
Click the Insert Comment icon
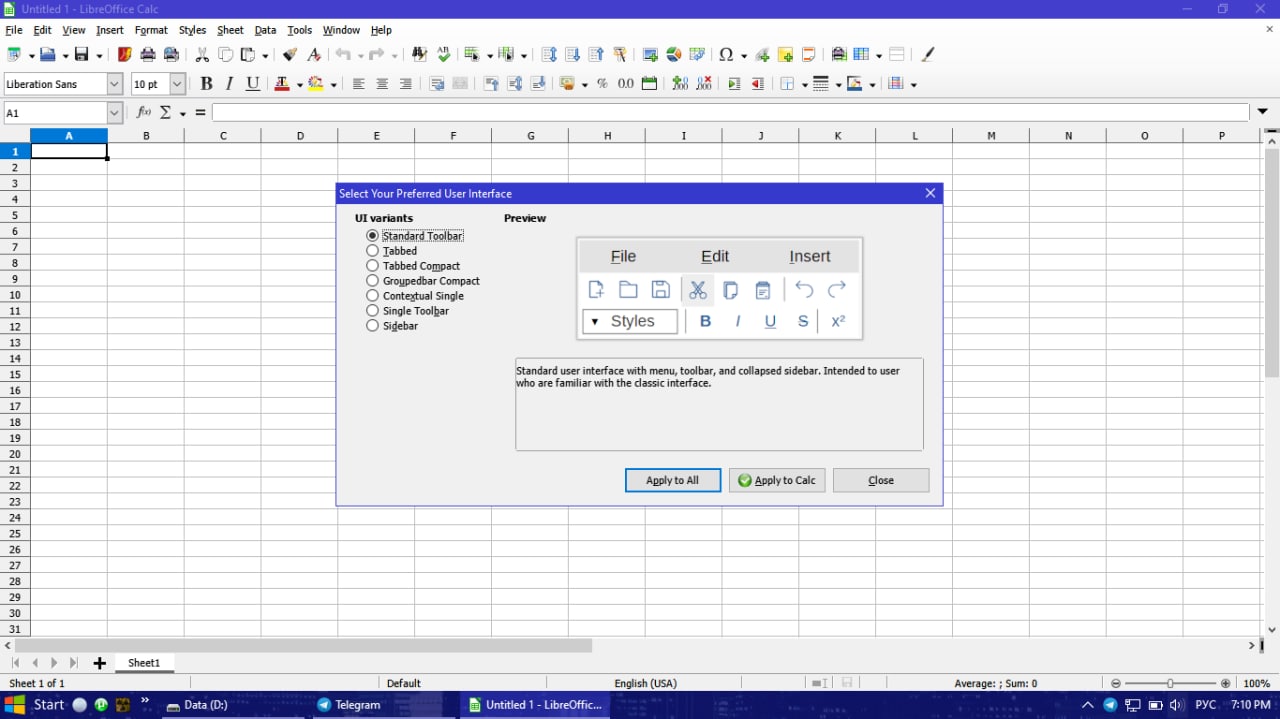[x=786, y=55]
